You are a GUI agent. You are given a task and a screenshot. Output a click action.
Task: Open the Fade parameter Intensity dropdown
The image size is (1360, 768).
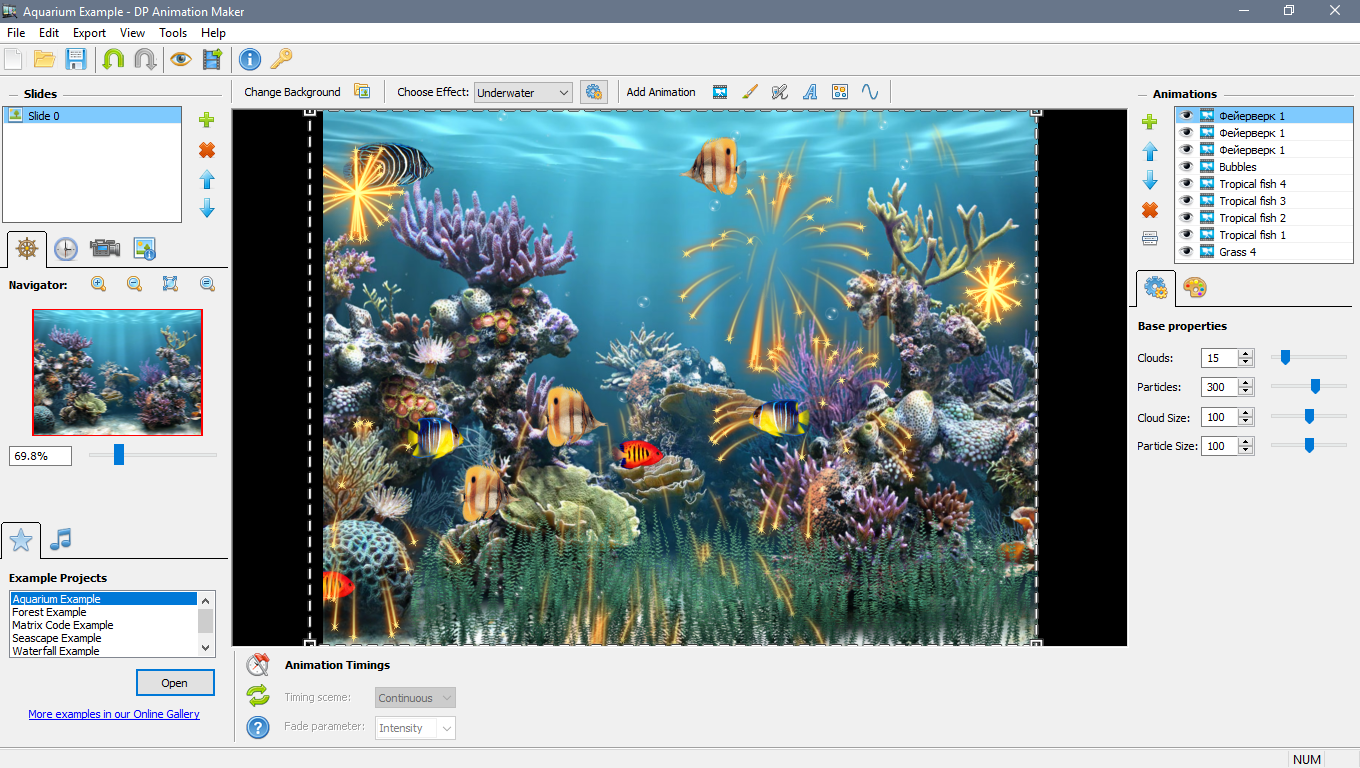(x=415, y=728)
